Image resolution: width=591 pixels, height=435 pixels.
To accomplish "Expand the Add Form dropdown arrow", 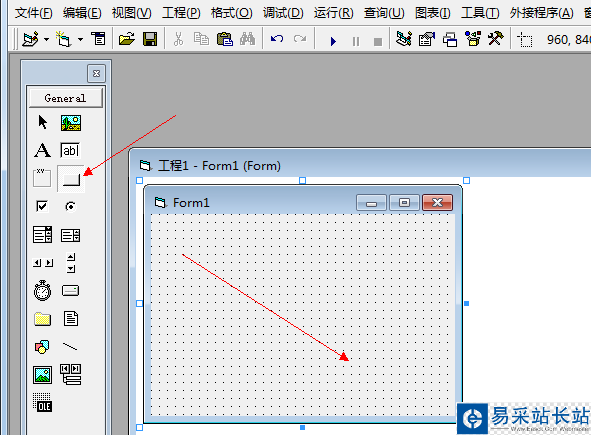I will click(x=80, y=39).
